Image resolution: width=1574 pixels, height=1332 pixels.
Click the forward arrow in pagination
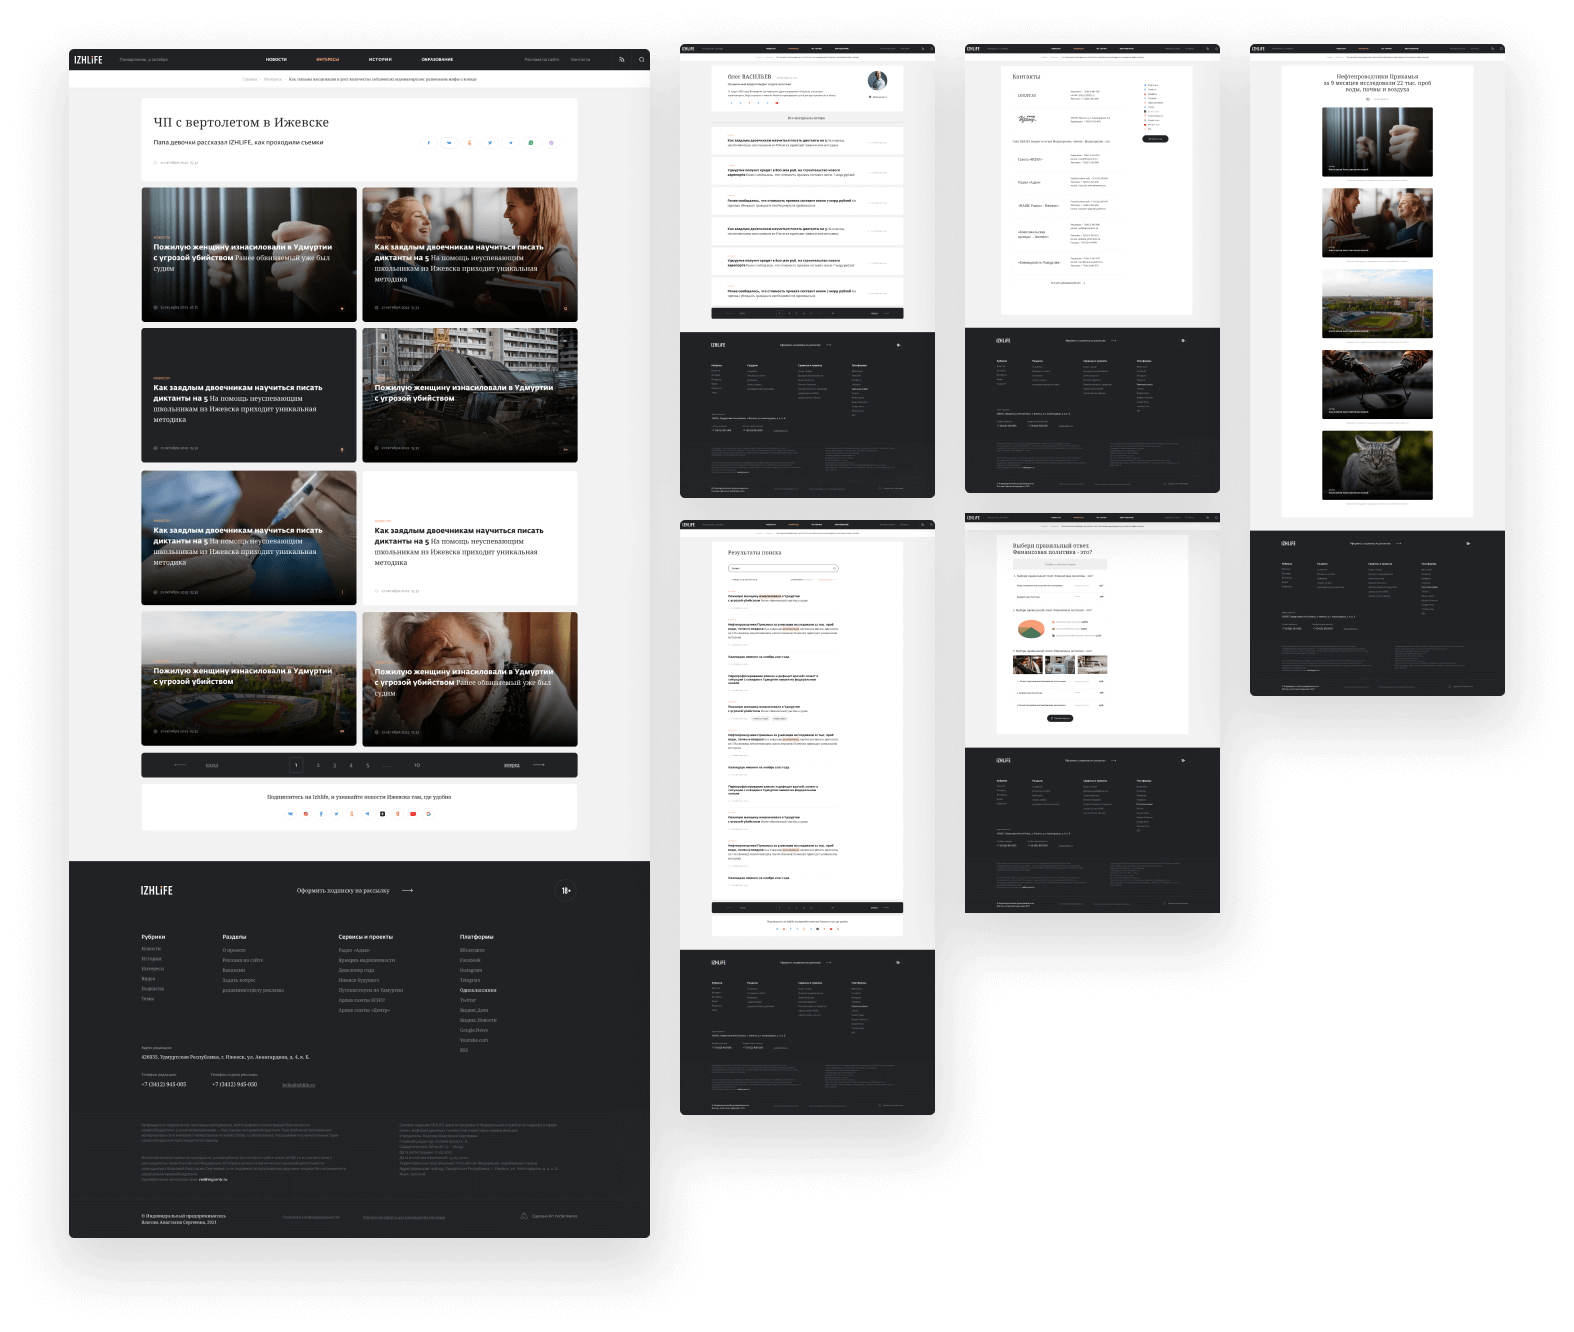[x=538, y=765]
